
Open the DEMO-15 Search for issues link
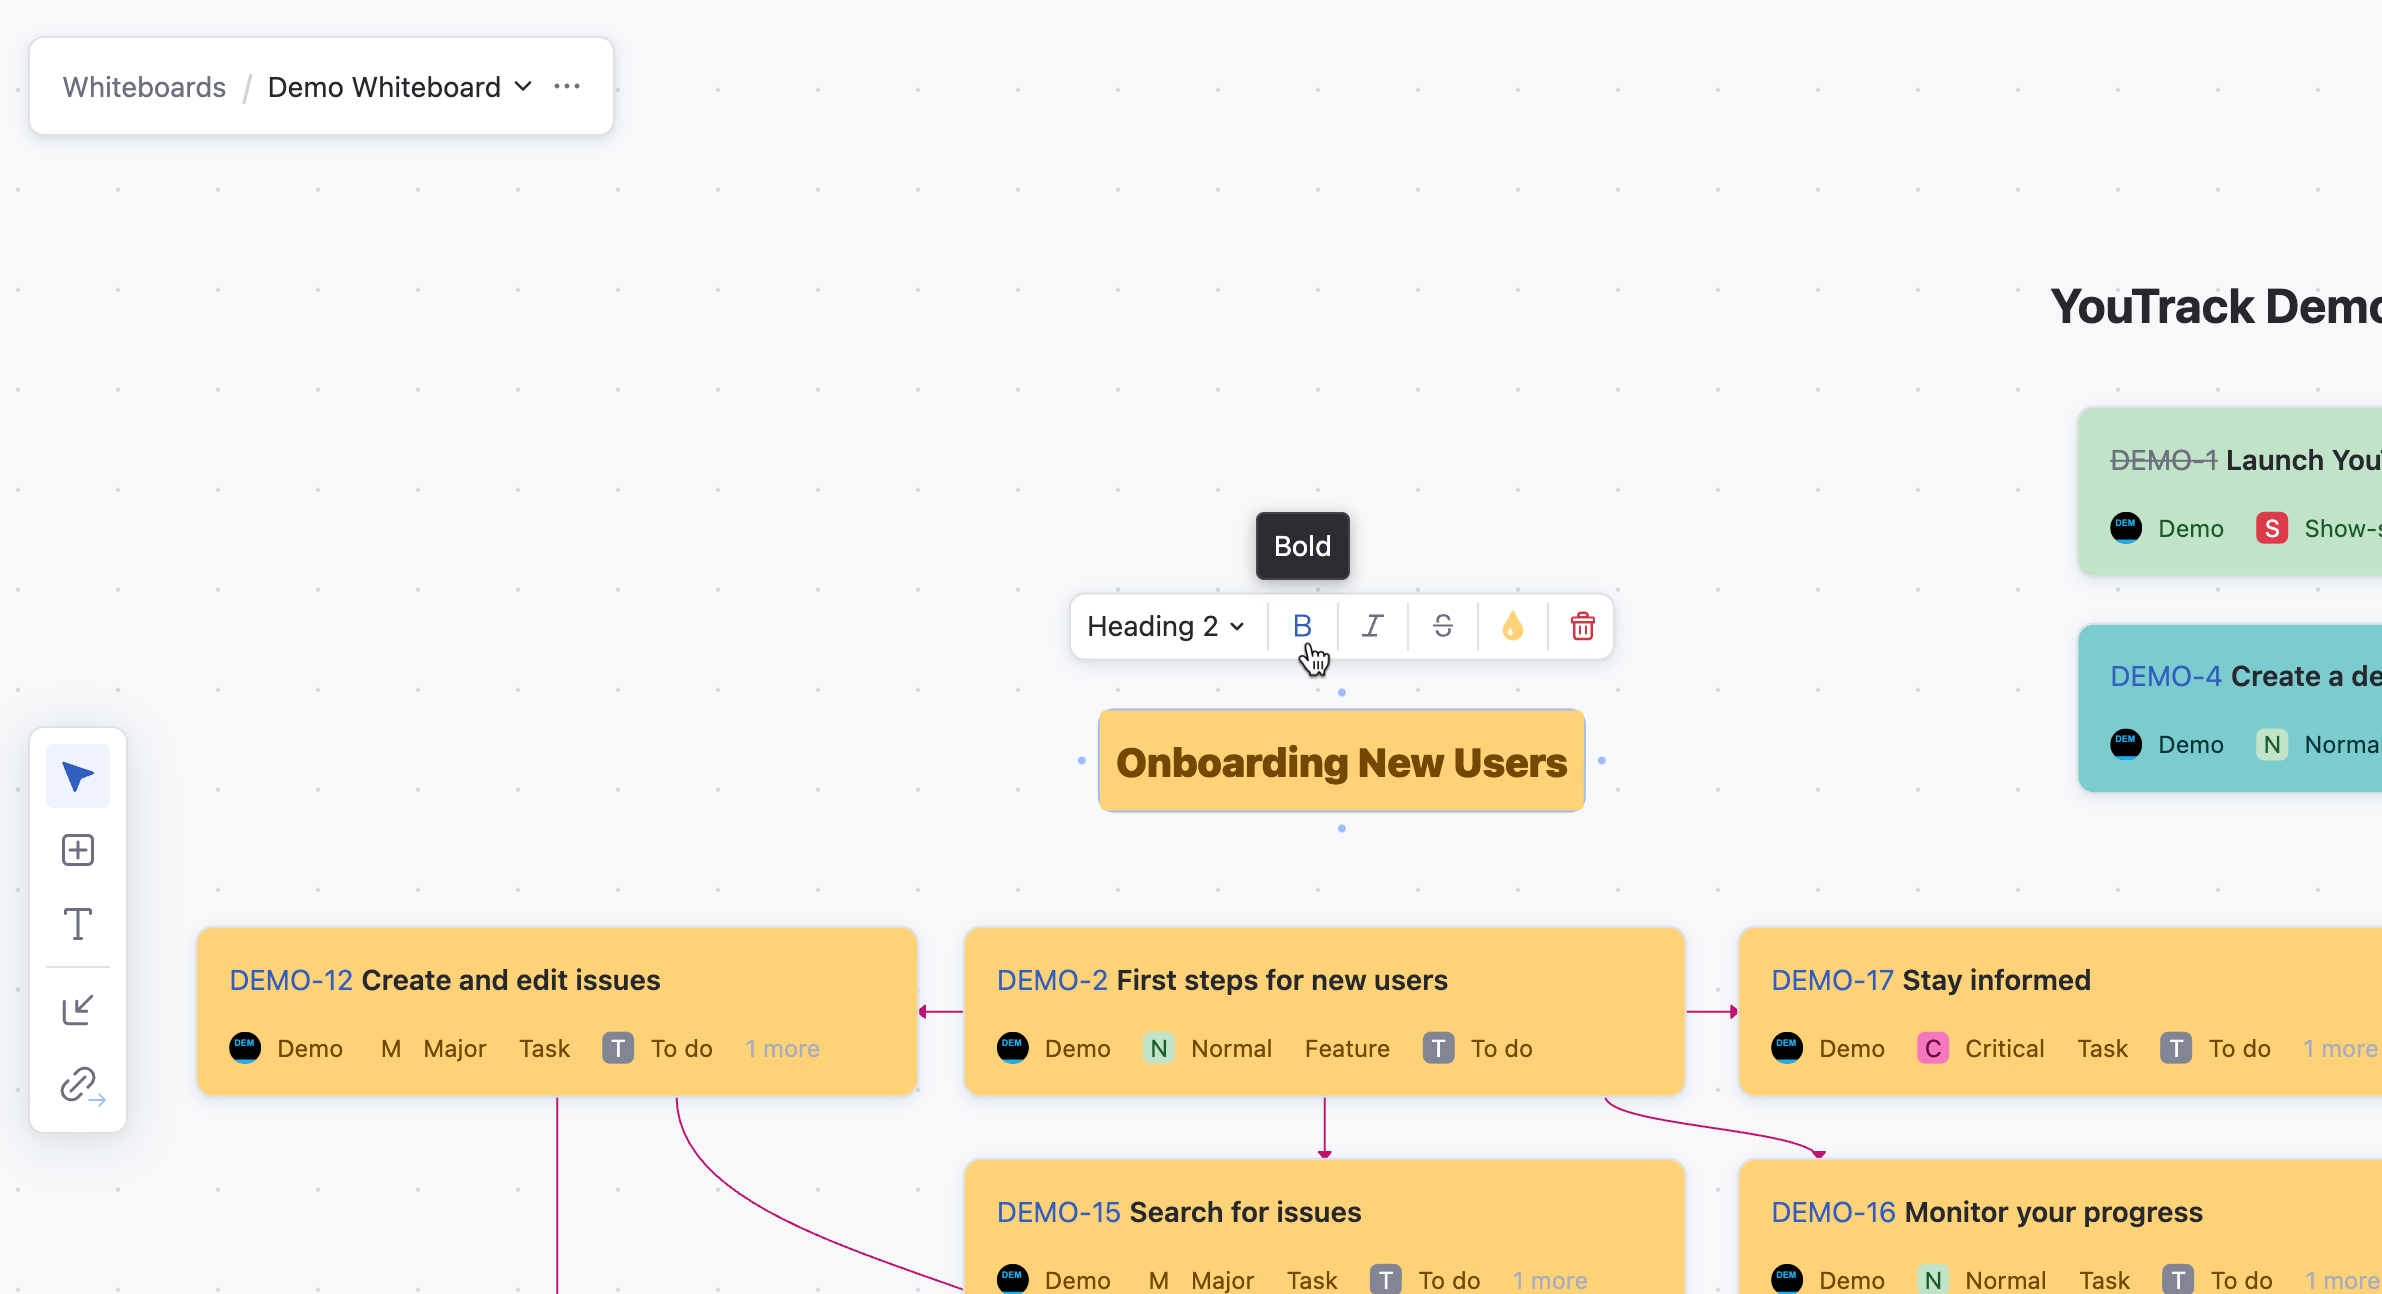[1058, 1212]
